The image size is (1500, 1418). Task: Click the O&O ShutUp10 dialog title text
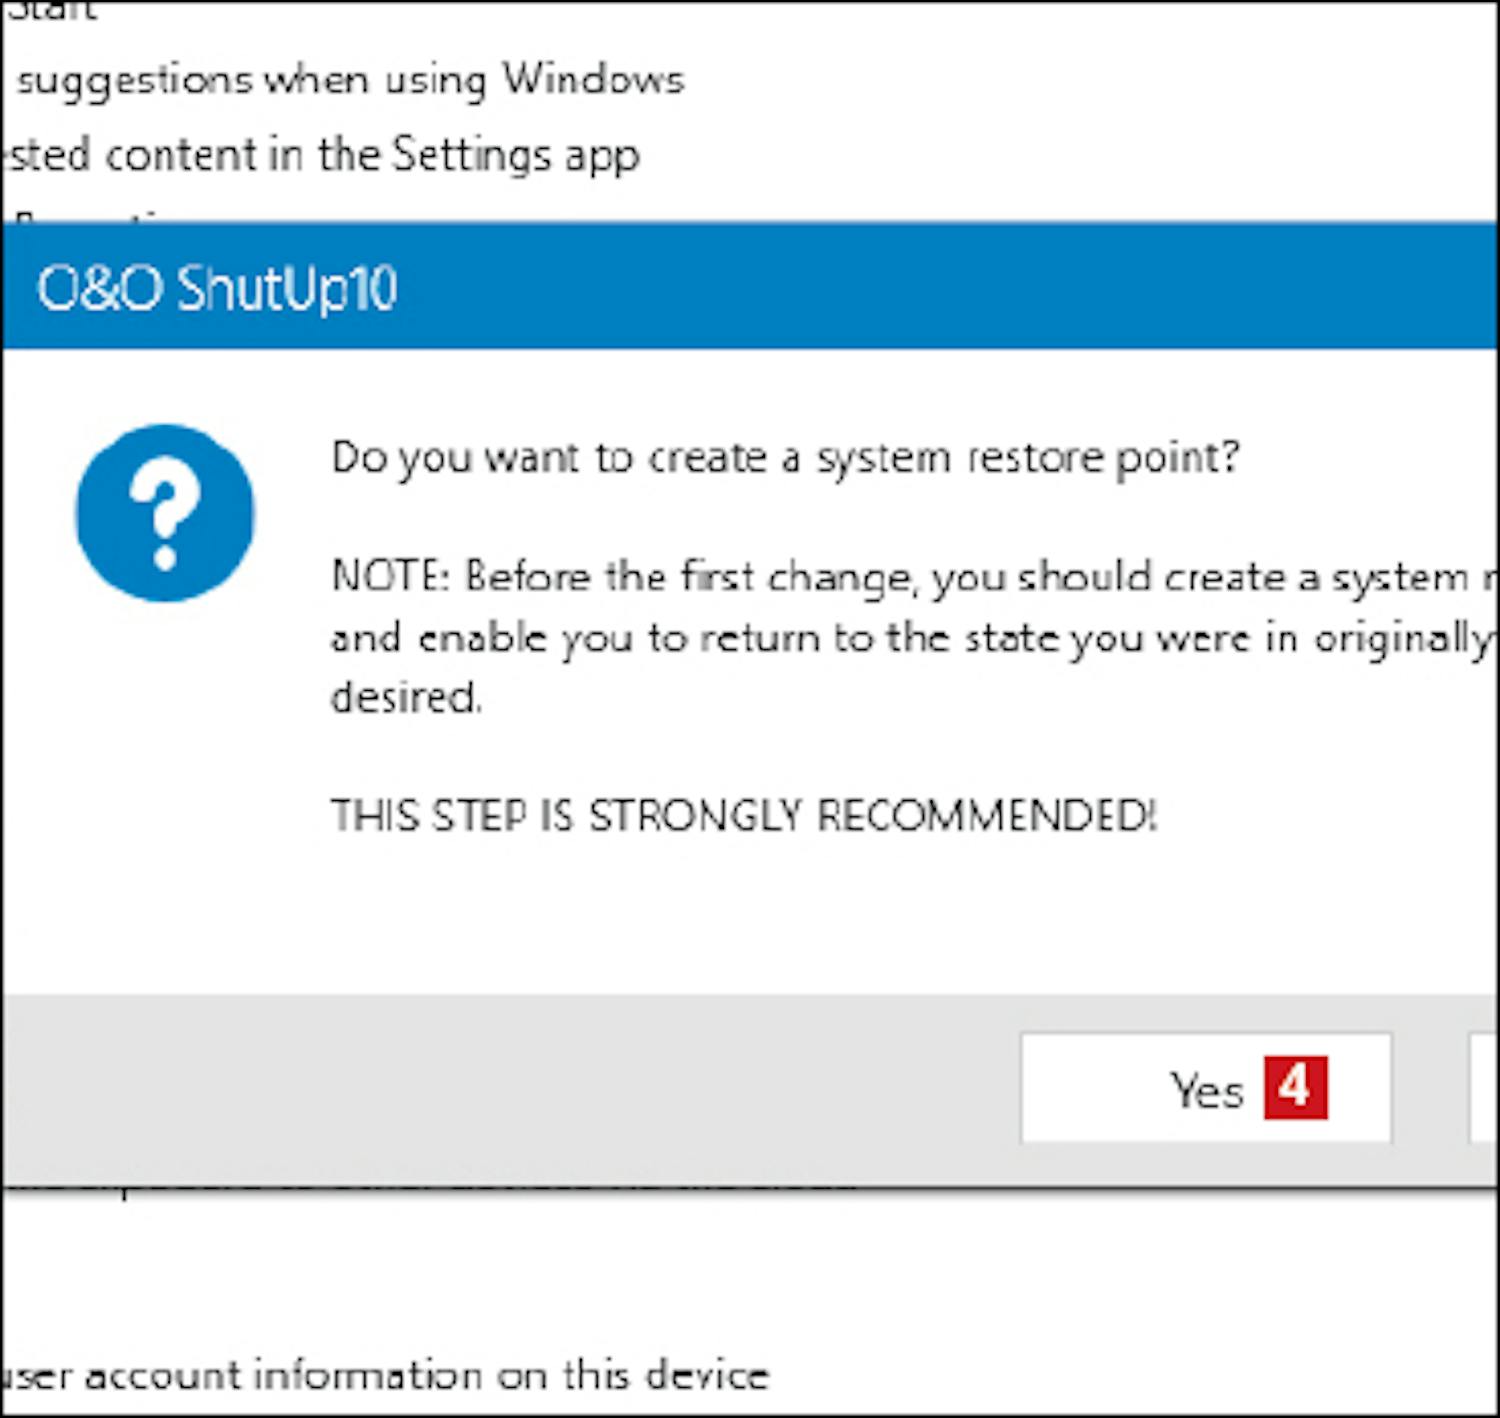pos(217,288)
